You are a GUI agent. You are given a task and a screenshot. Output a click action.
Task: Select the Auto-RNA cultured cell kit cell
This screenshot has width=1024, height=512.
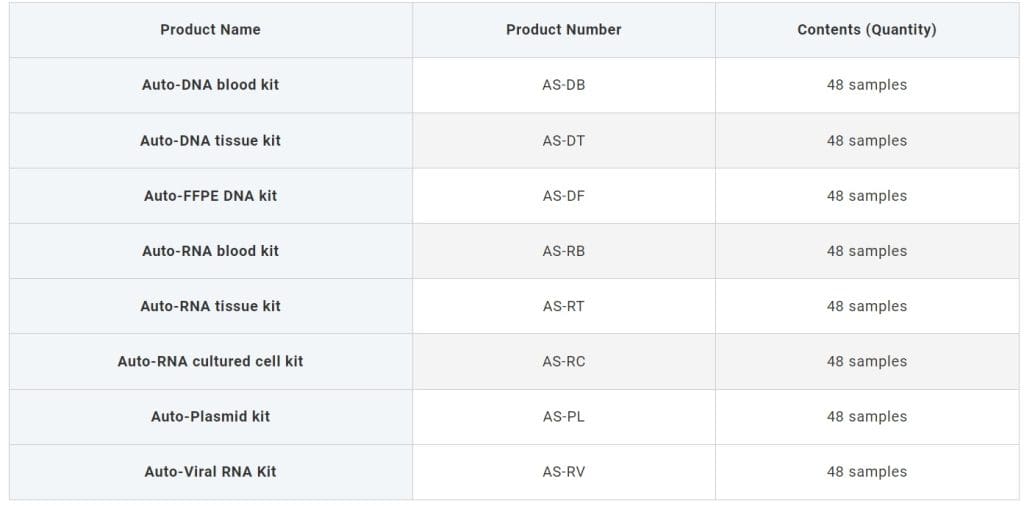pos(210,361)
